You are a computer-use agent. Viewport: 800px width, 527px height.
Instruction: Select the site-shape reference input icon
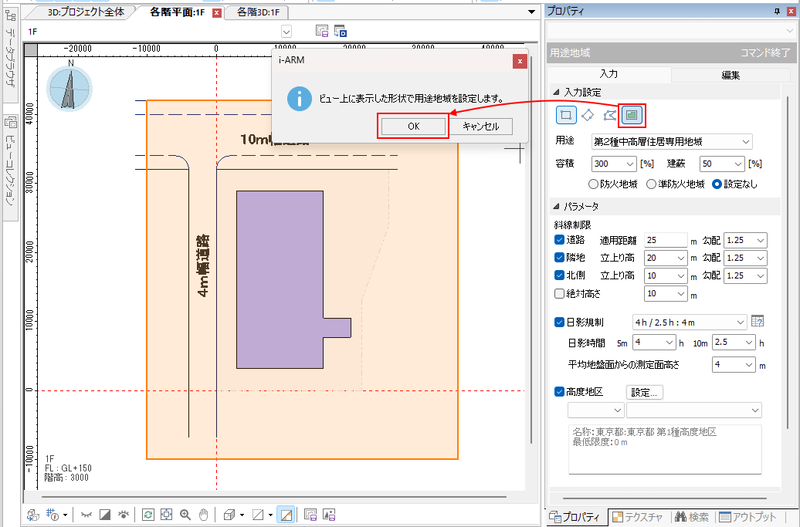point(632,115)
